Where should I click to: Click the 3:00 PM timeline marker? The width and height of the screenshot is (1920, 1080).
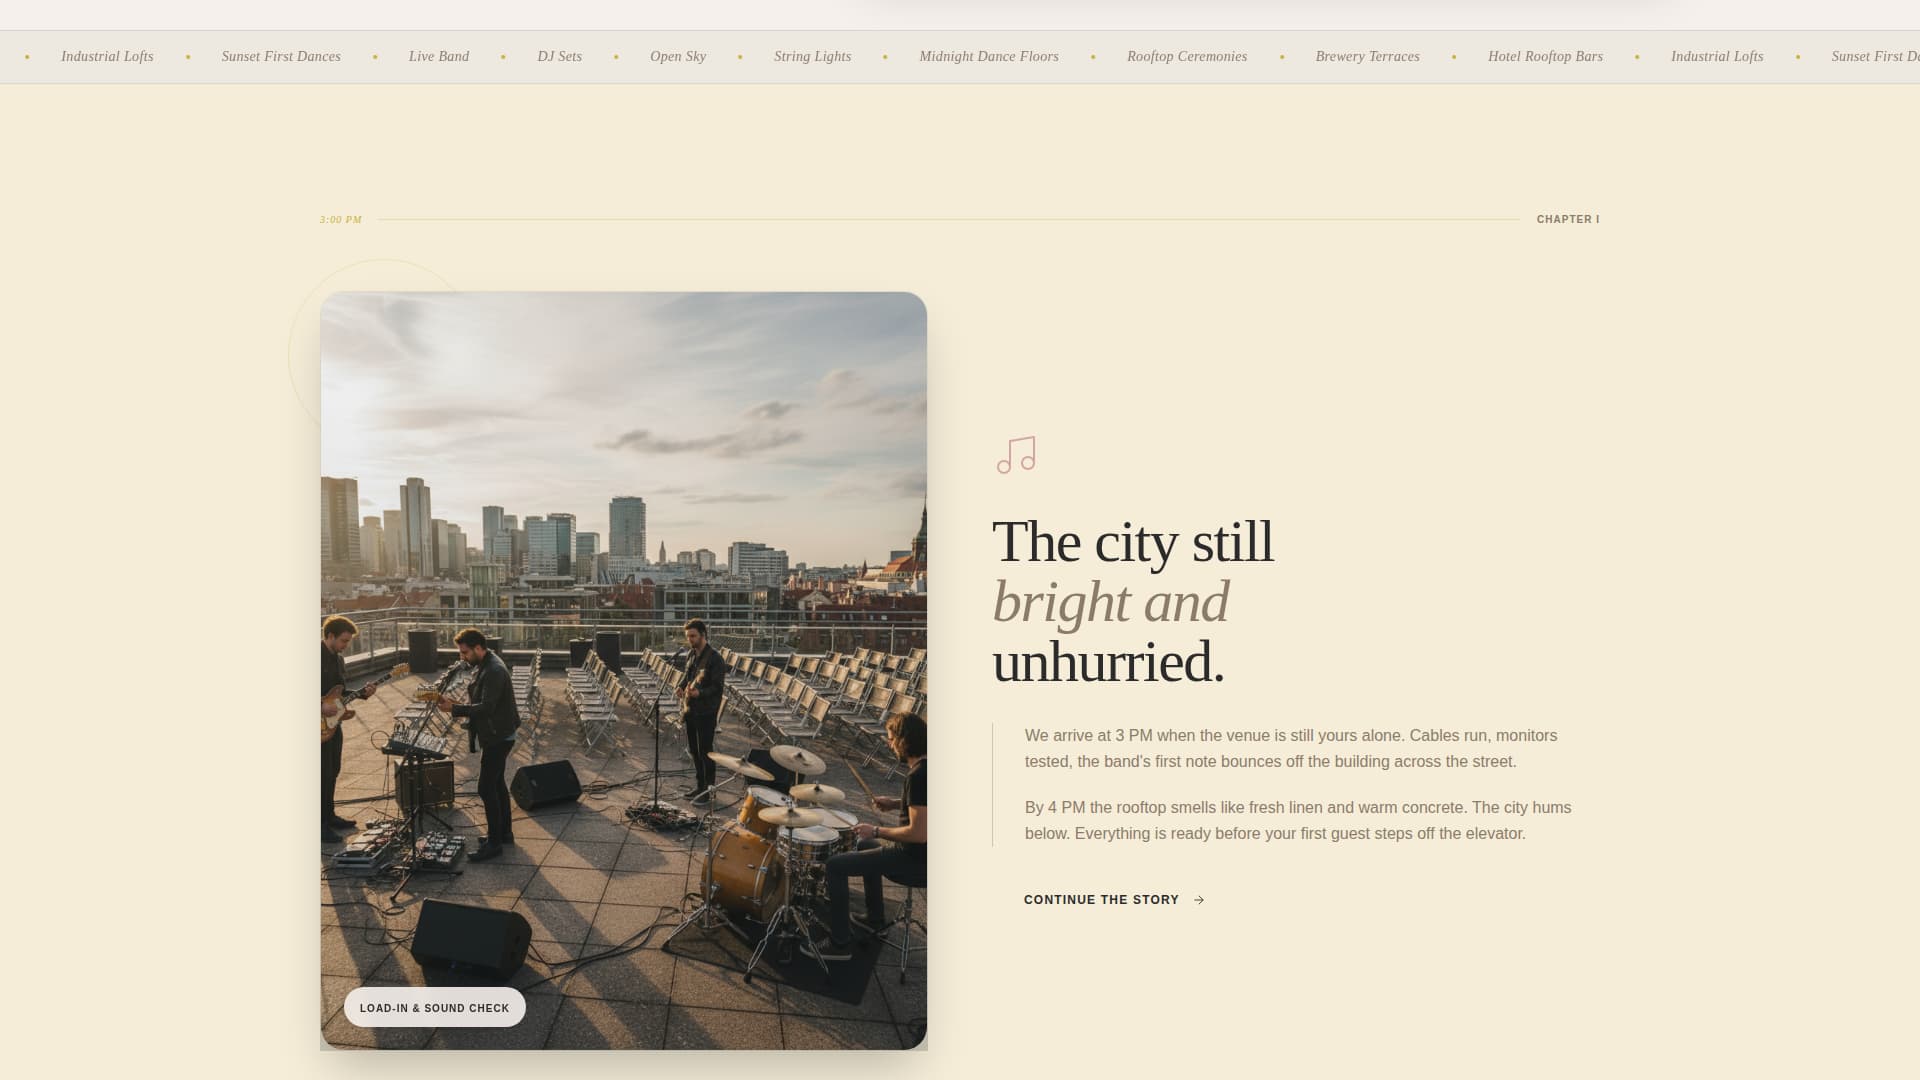click(340, 218)
